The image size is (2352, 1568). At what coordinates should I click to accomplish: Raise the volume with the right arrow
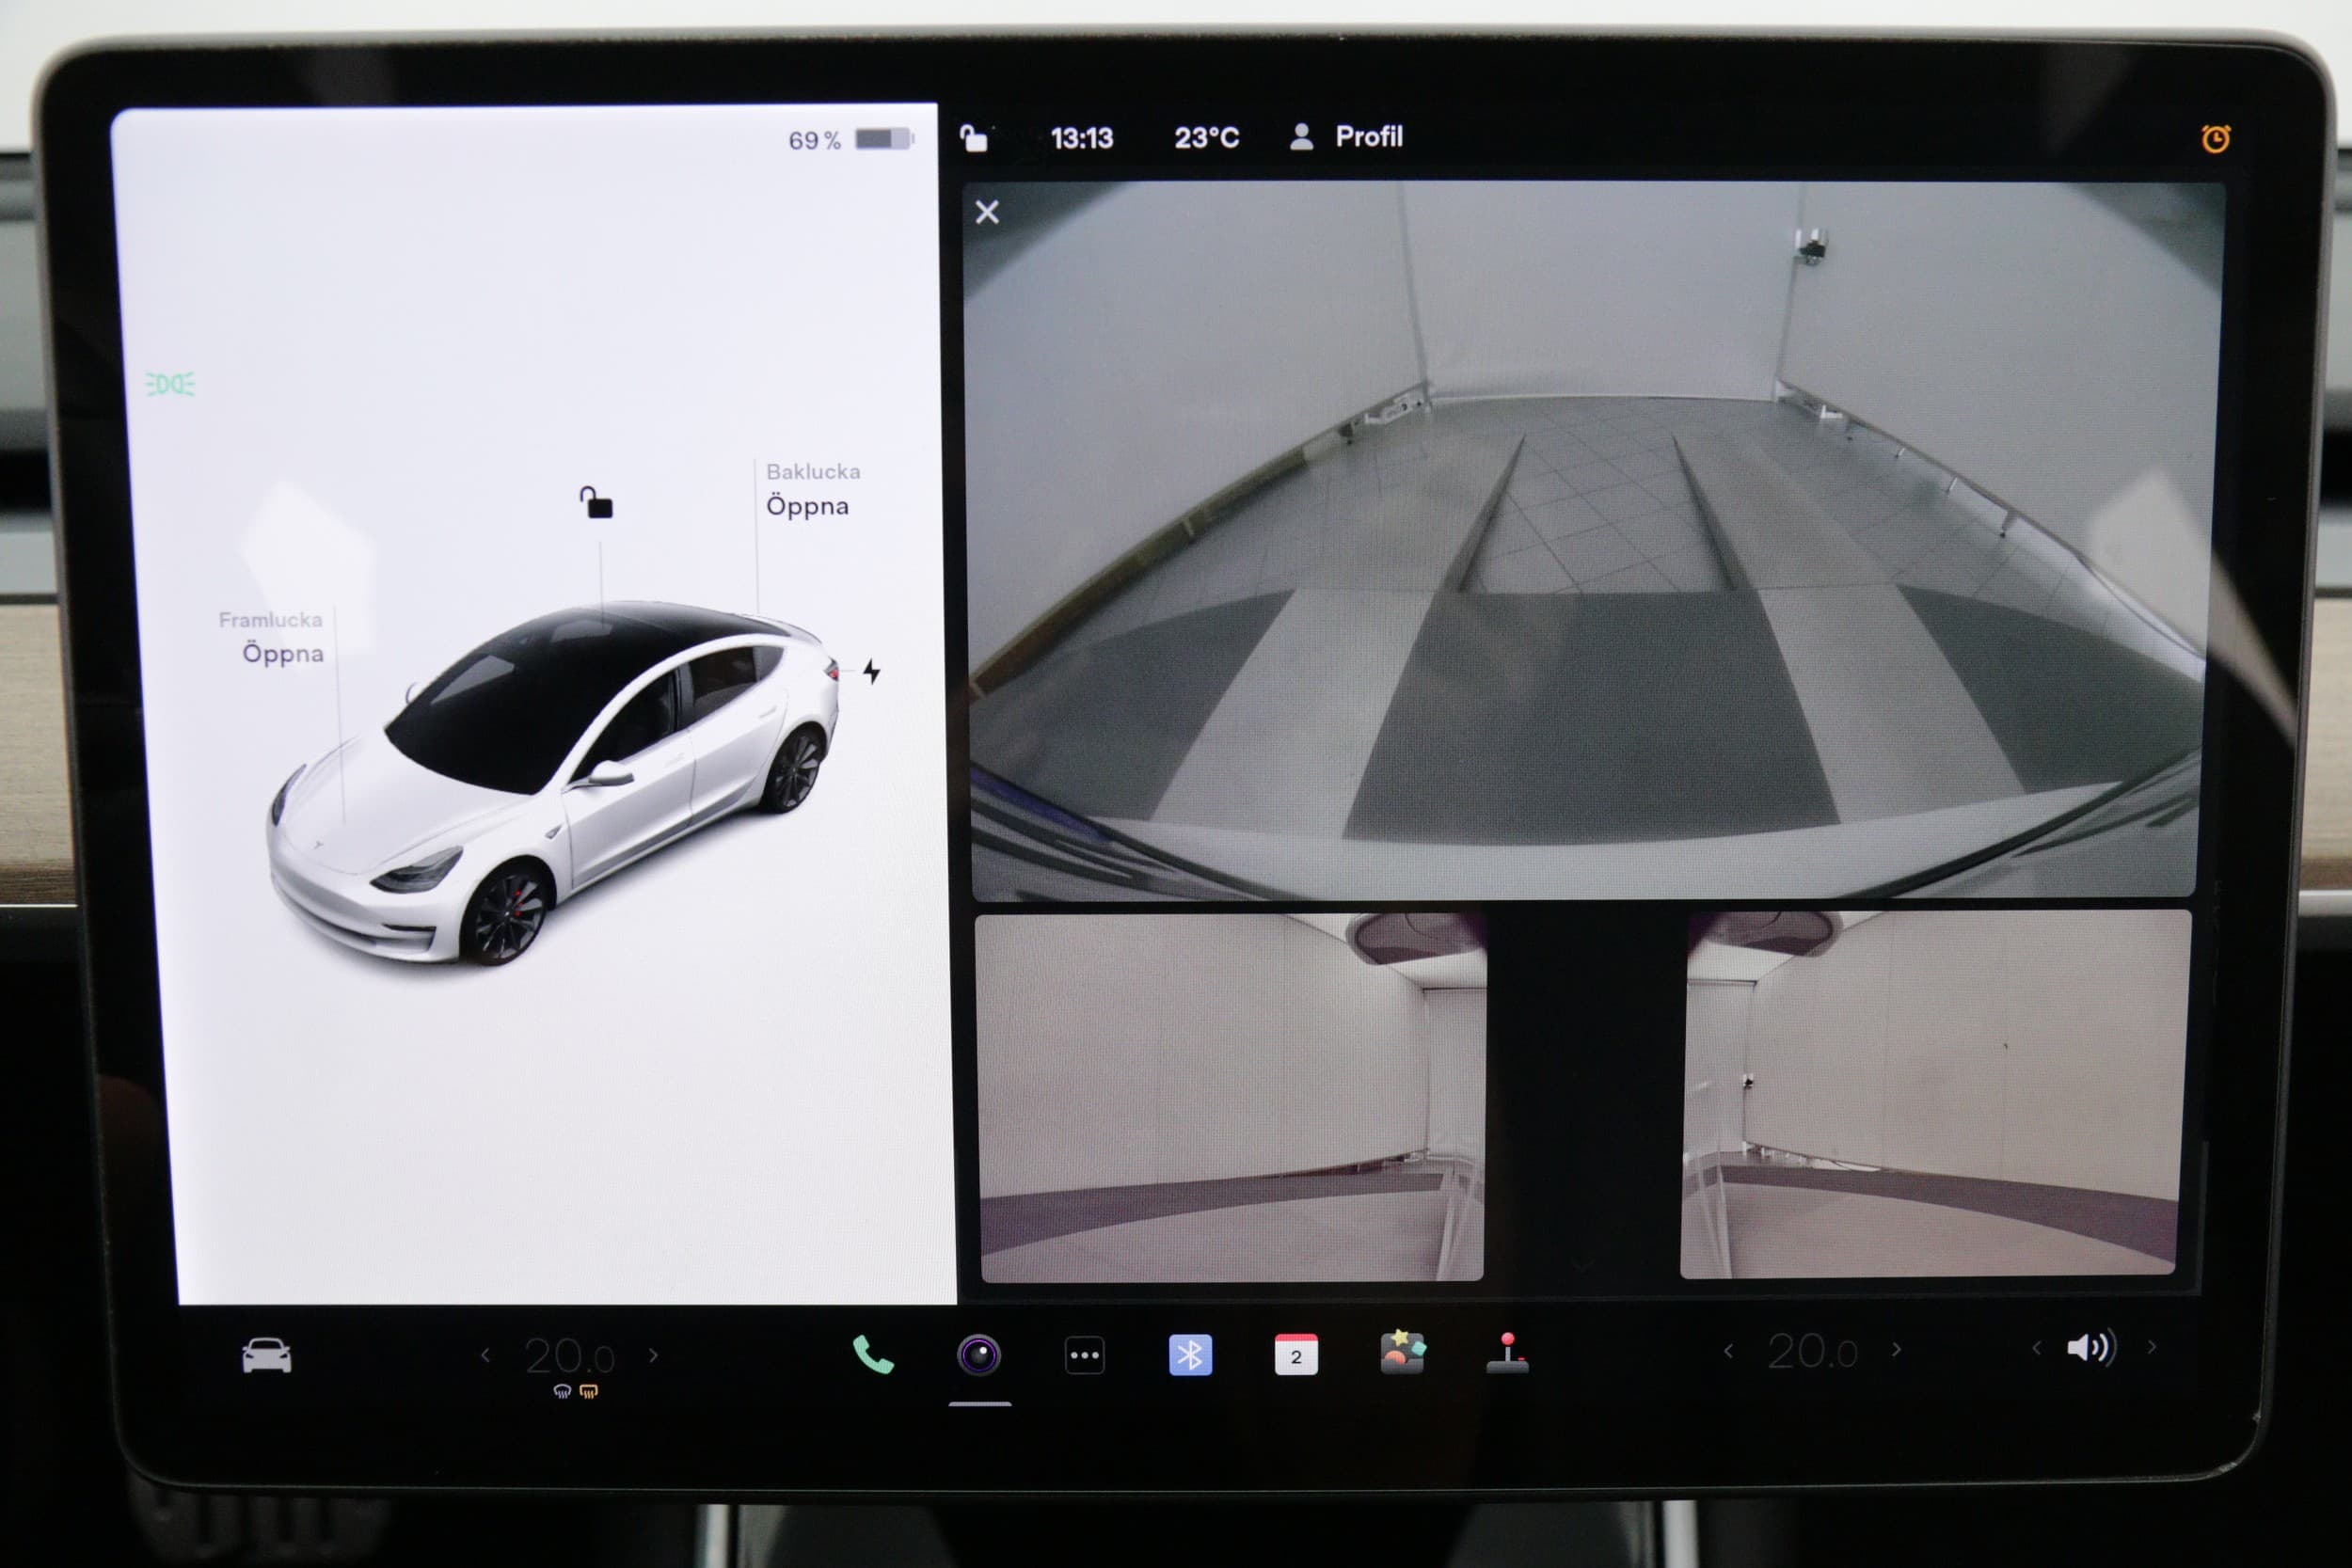tap(2152, 1347)
